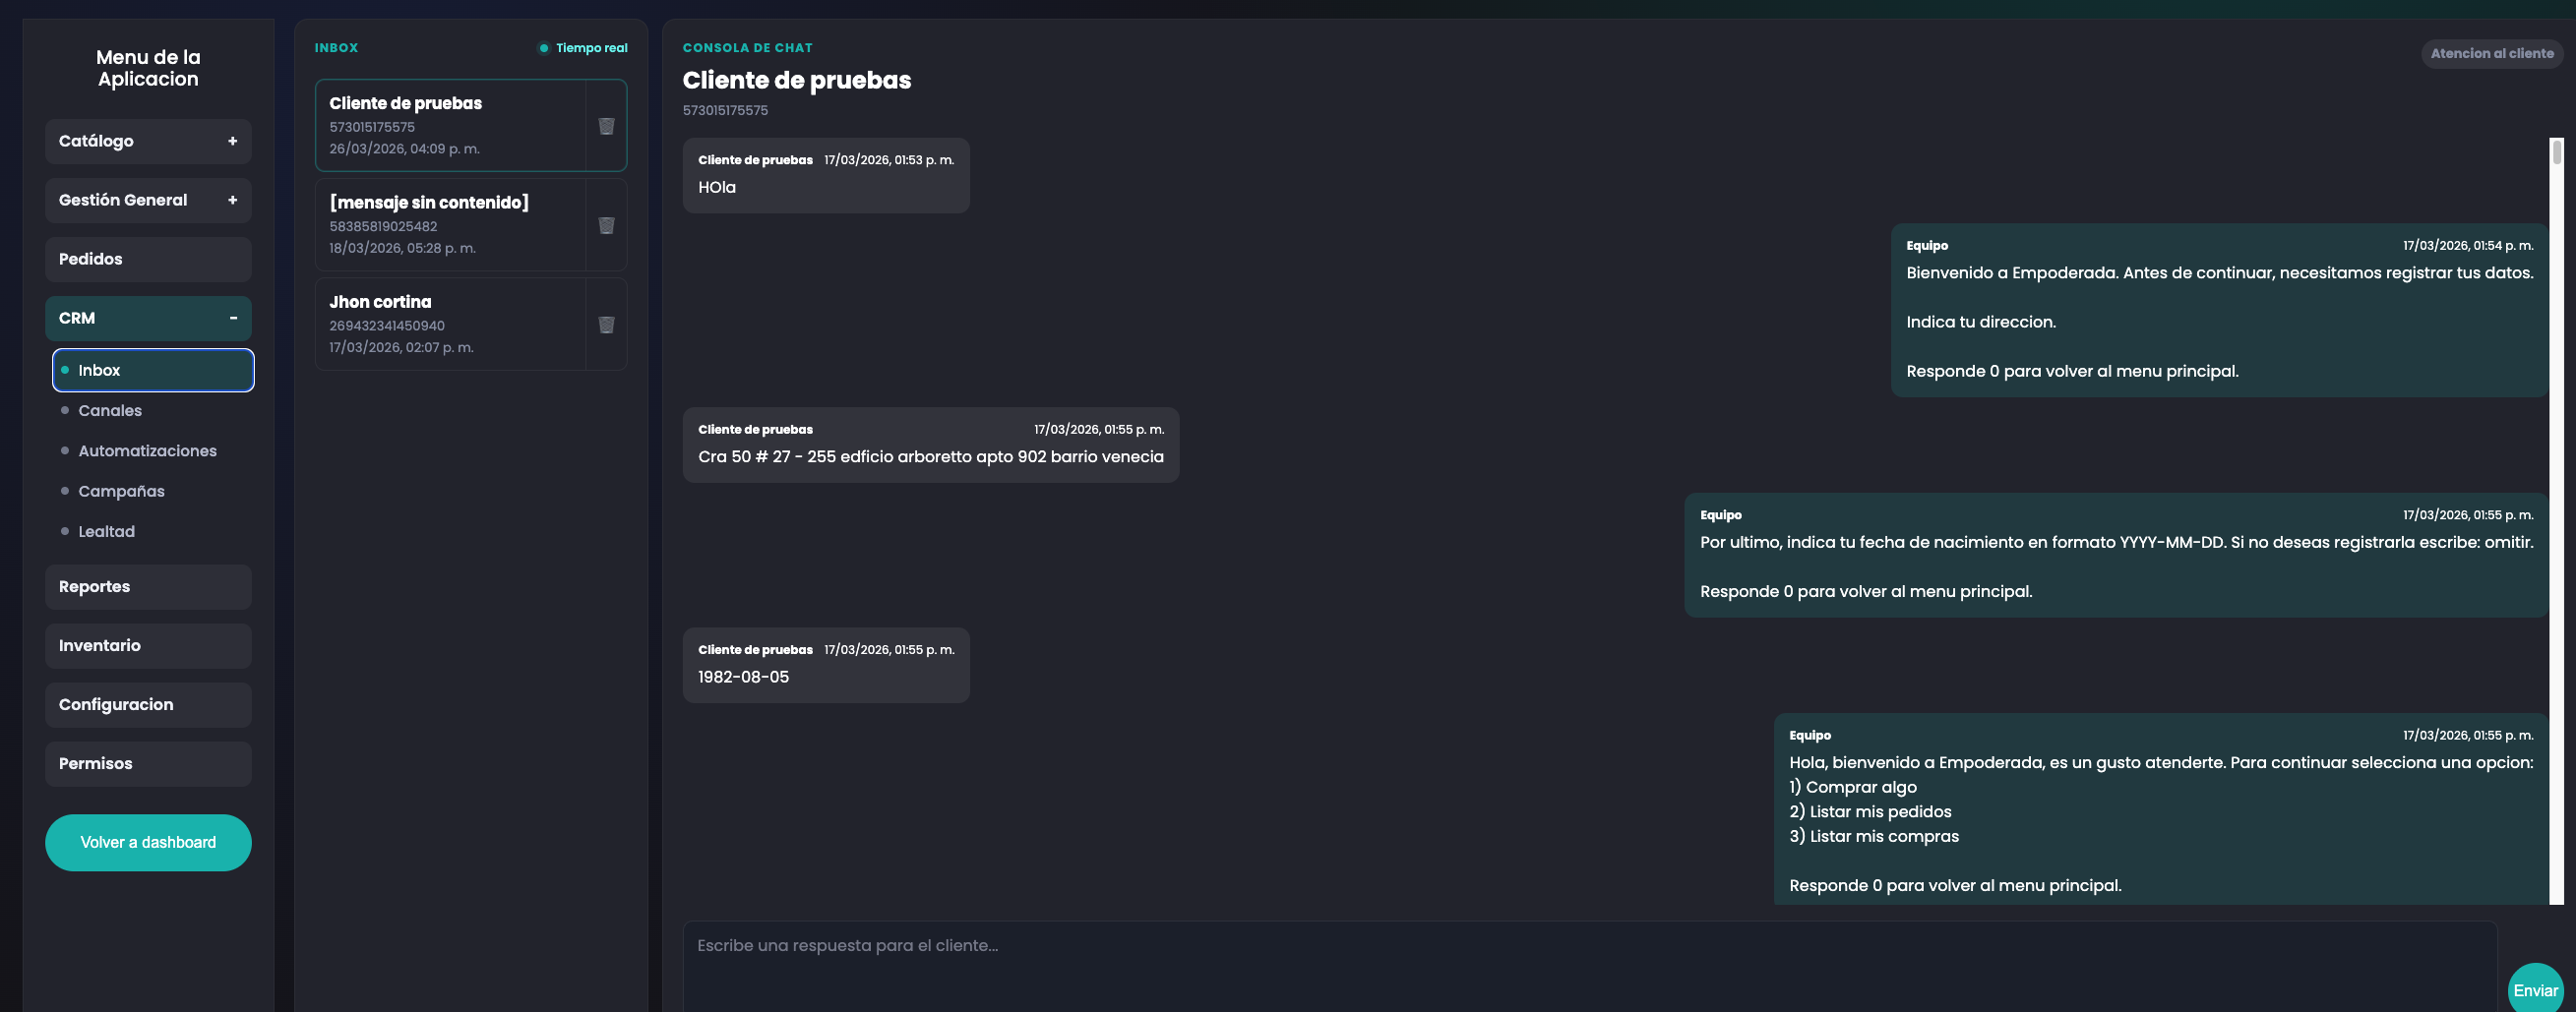Click trash icon for mensaje sin contenido

tap(606, 225)
